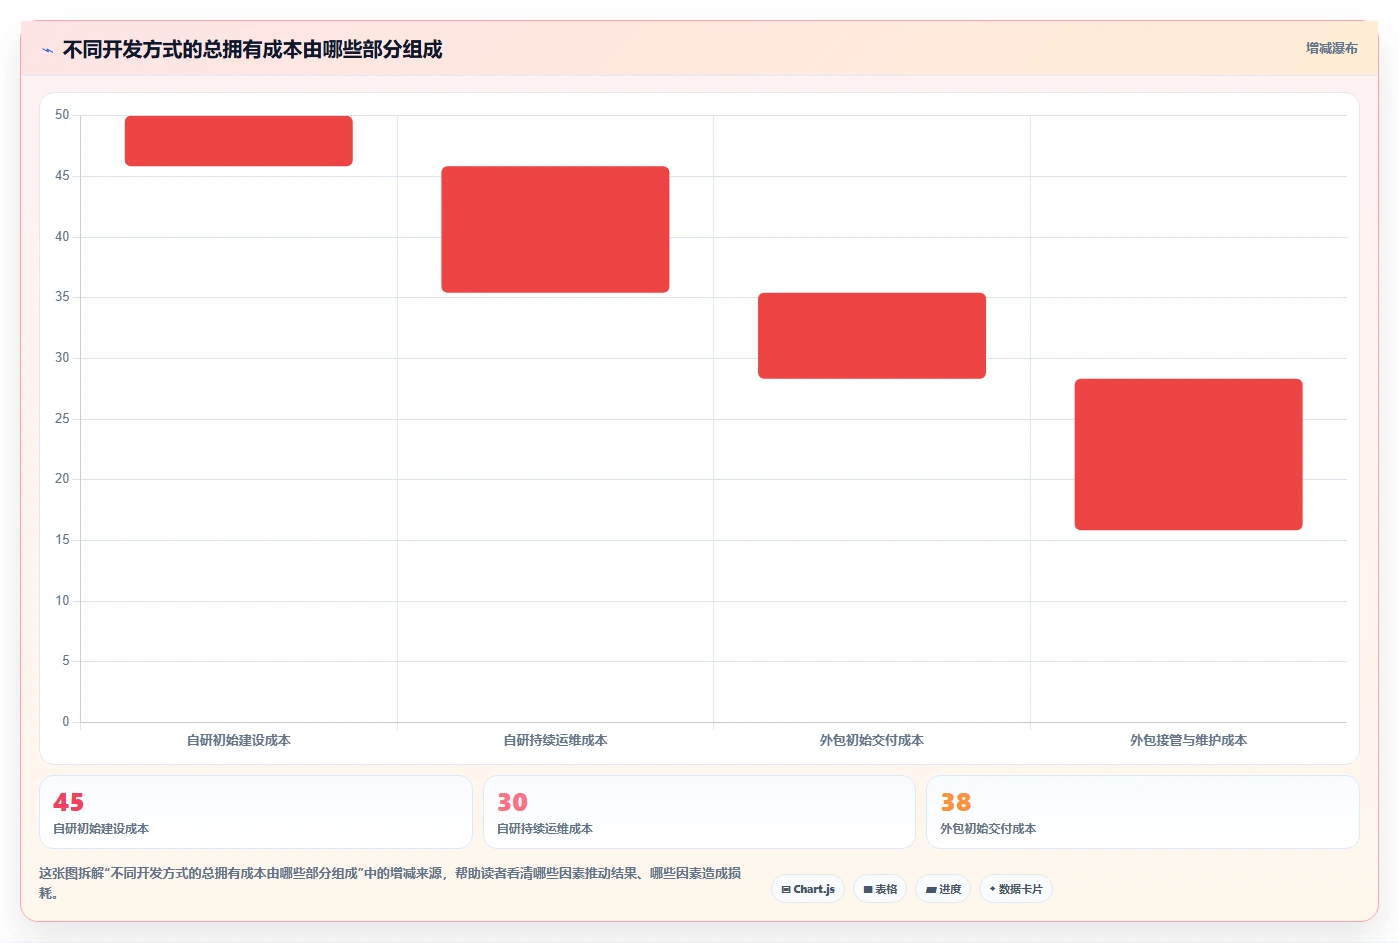Click x-axis label 外包初始交付成本
This screenshot has width=1399, height=943.
tap(872, 740)
